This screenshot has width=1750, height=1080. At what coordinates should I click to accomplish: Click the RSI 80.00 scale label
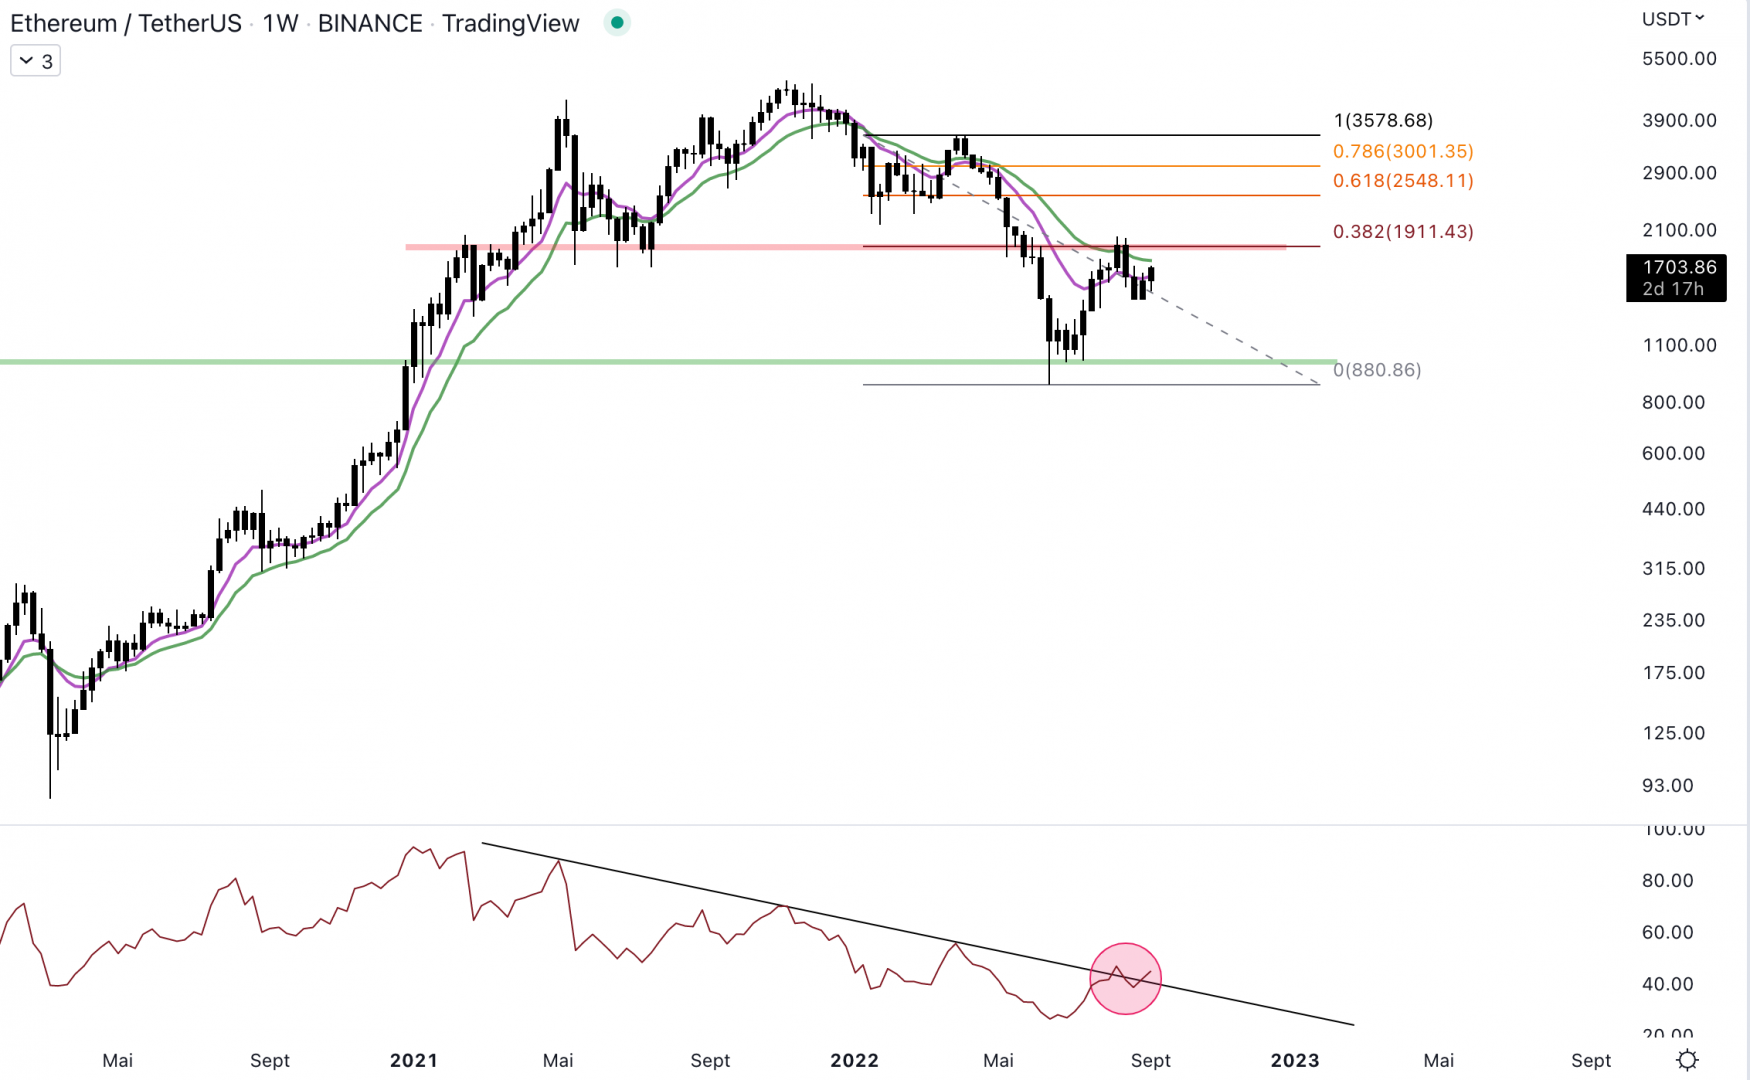coord(1667,881)
